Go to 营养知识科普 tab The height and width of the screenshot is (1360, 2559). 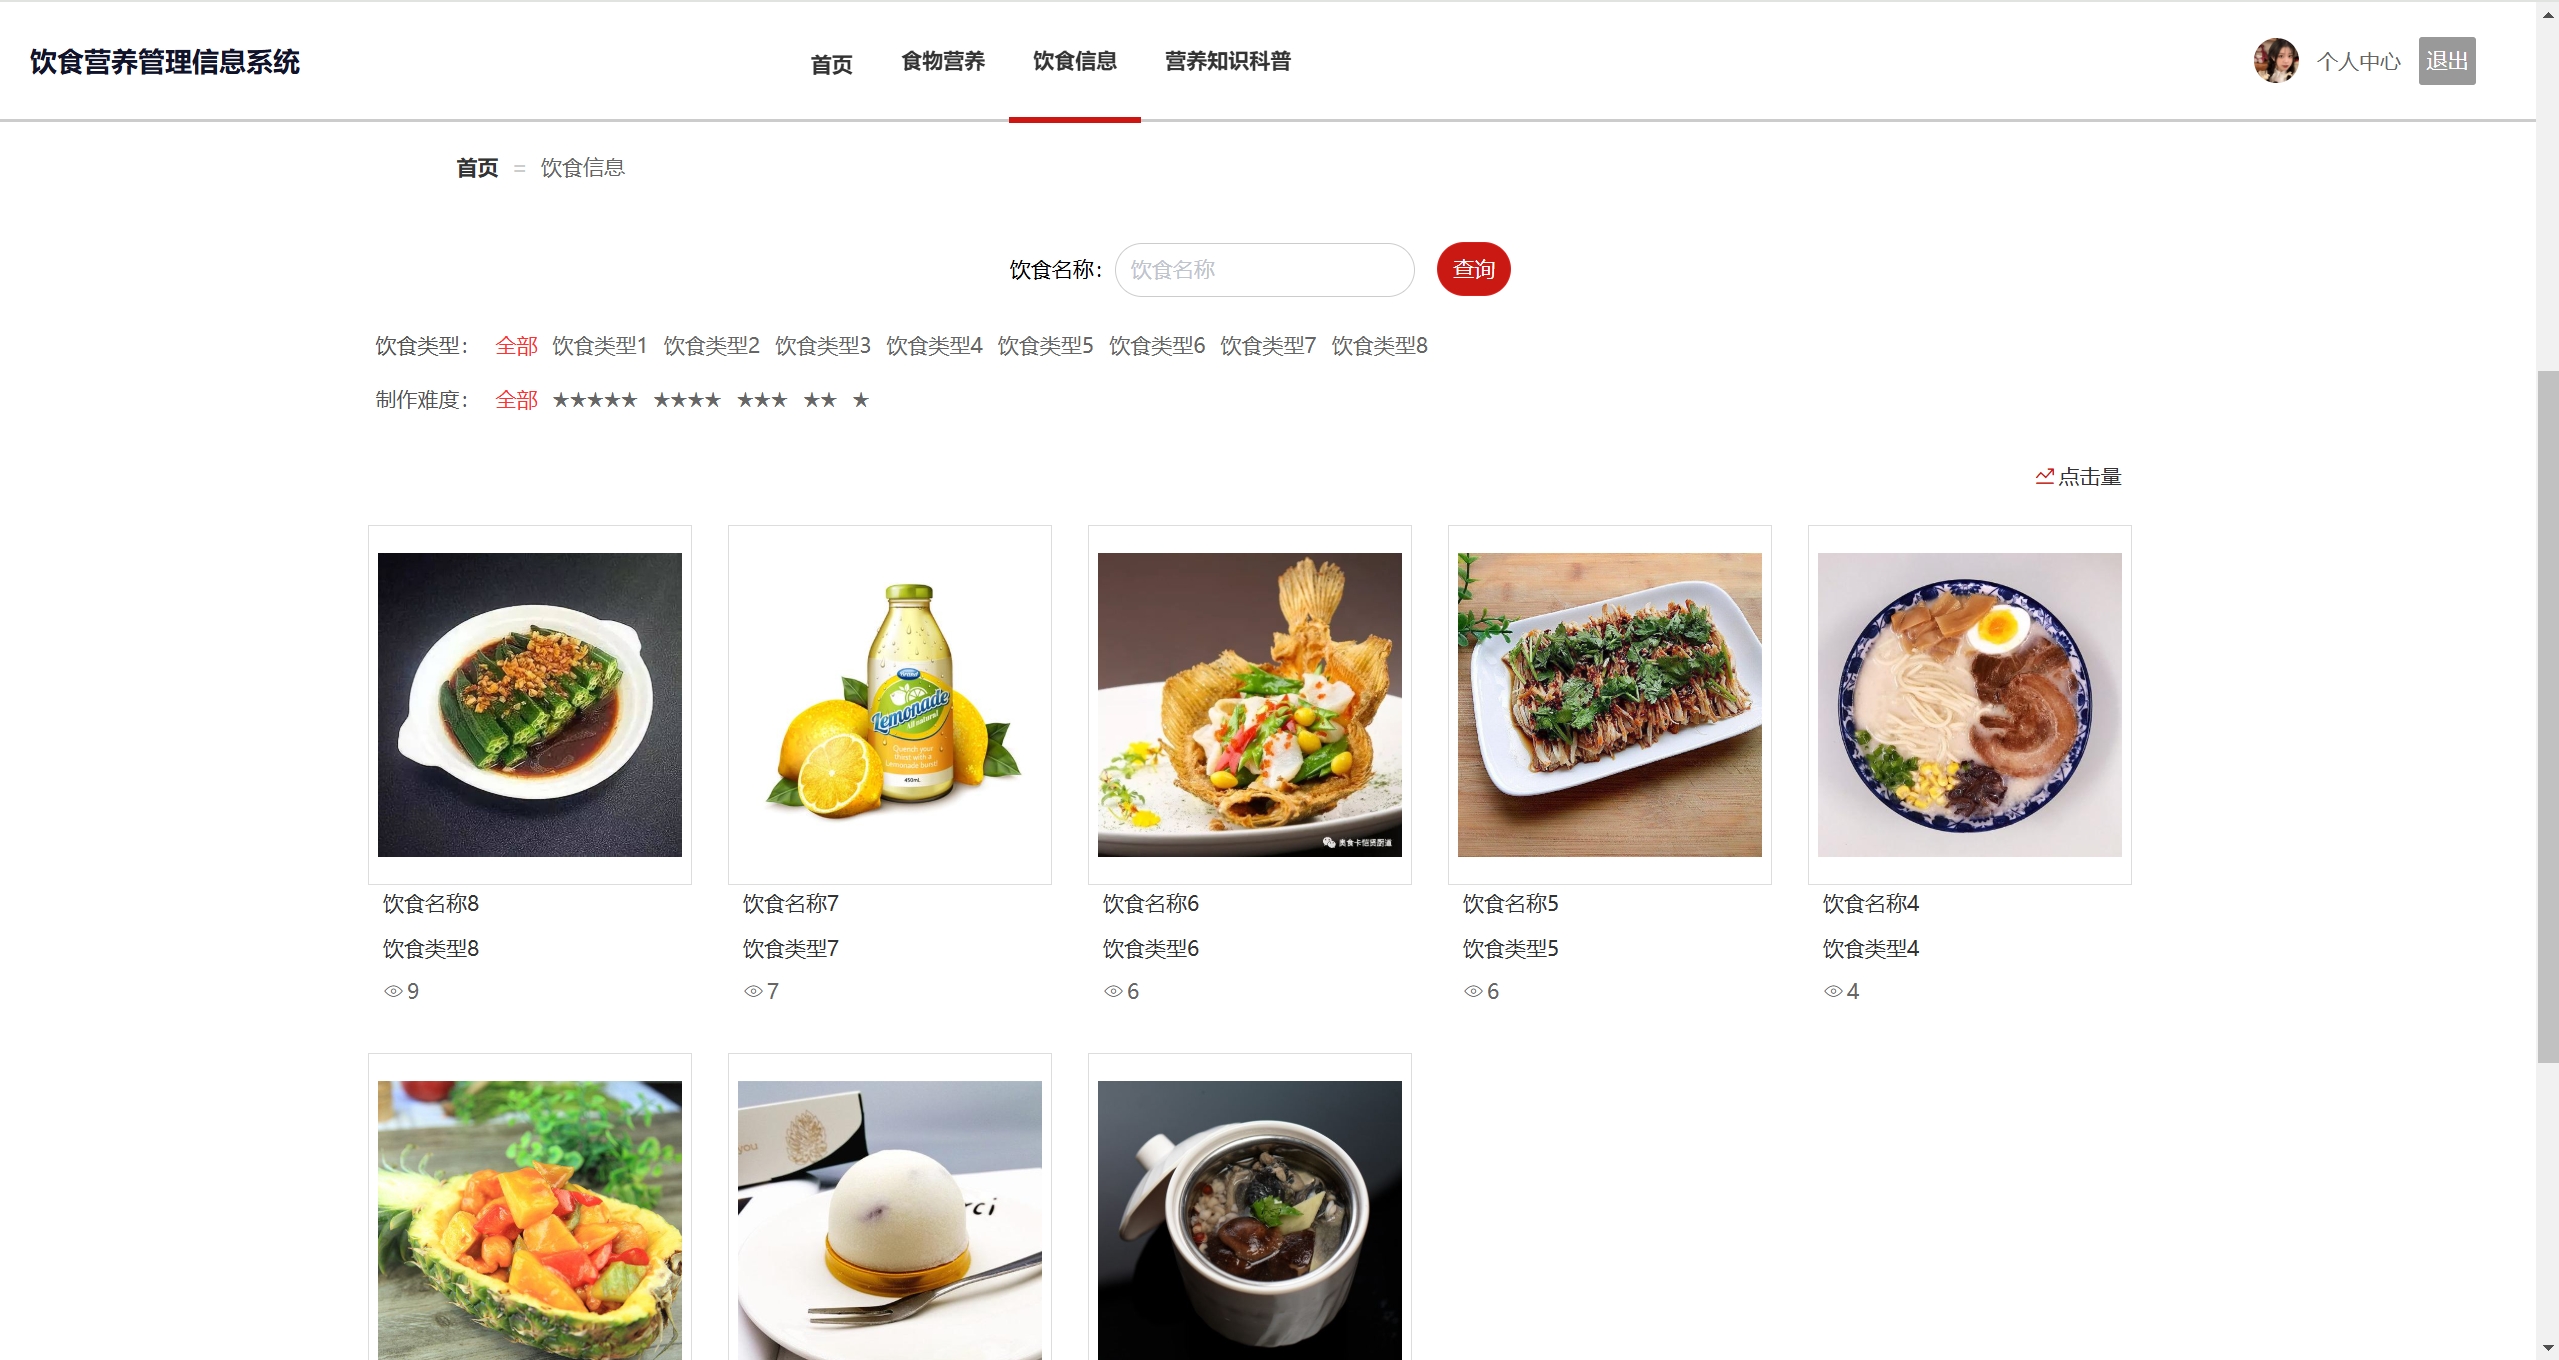pos(1227,61)
